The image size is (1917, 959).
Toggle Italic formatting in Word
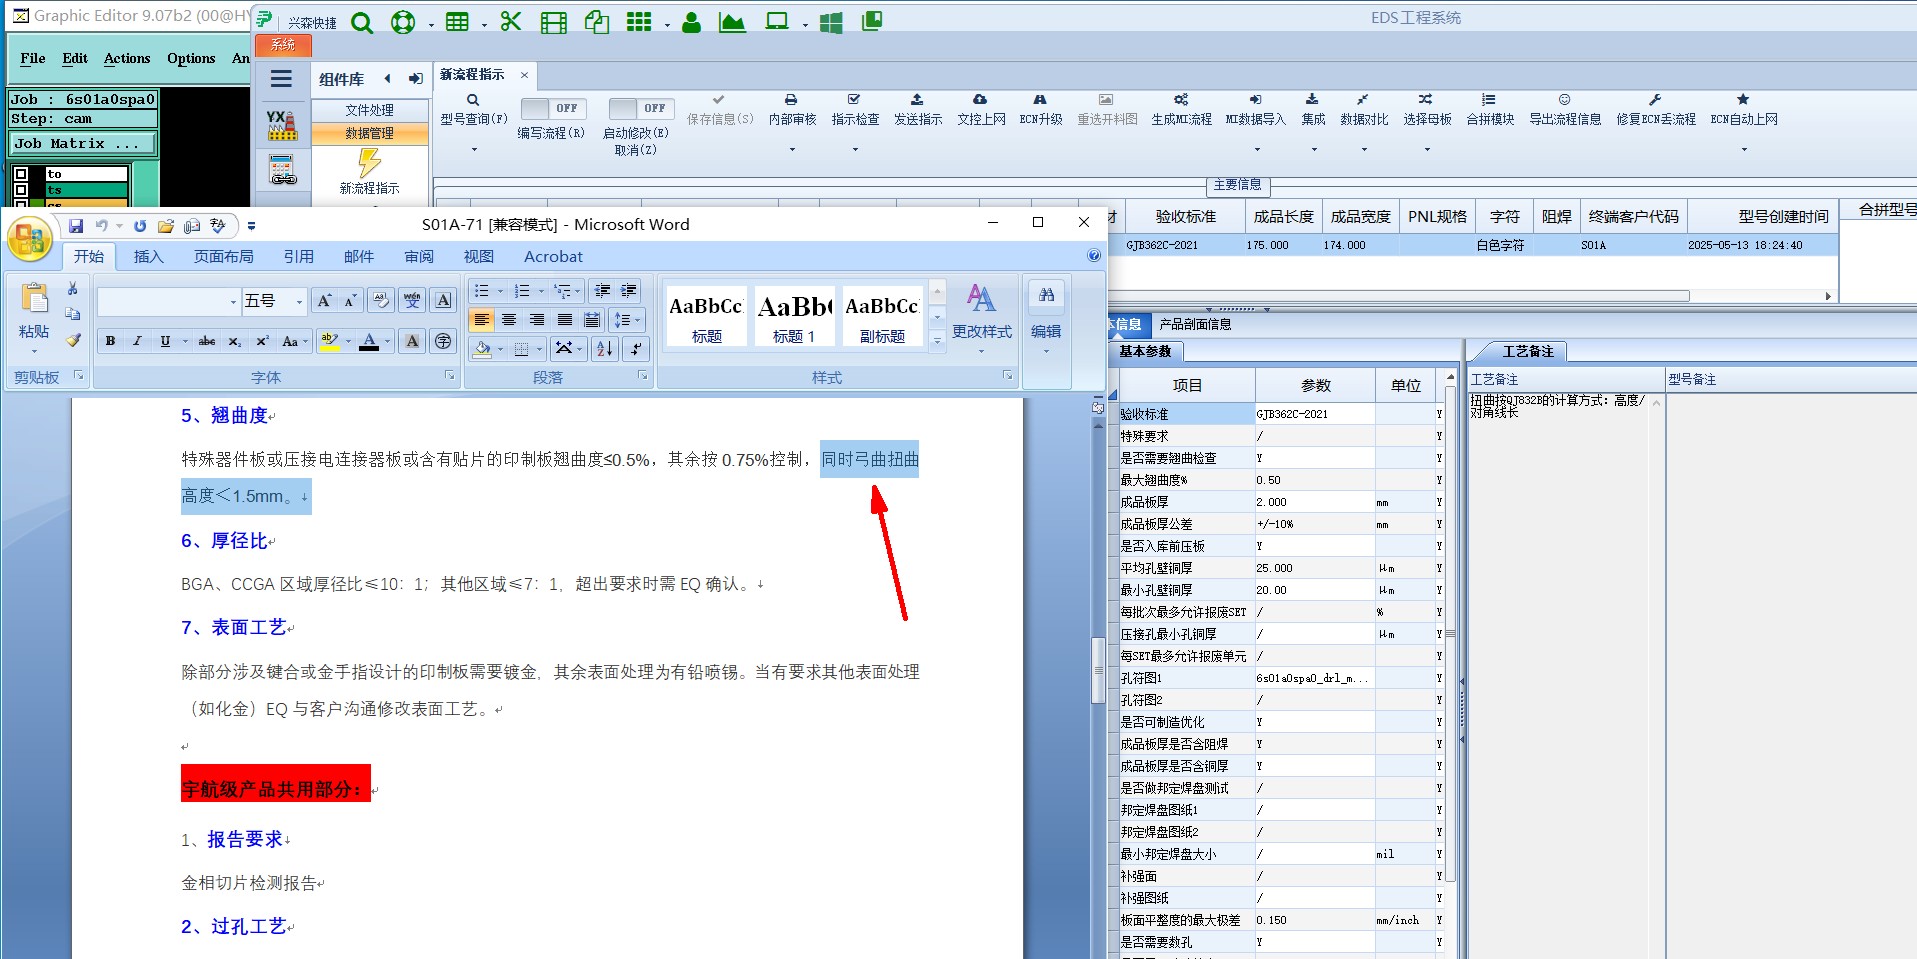tap(137, 341)
